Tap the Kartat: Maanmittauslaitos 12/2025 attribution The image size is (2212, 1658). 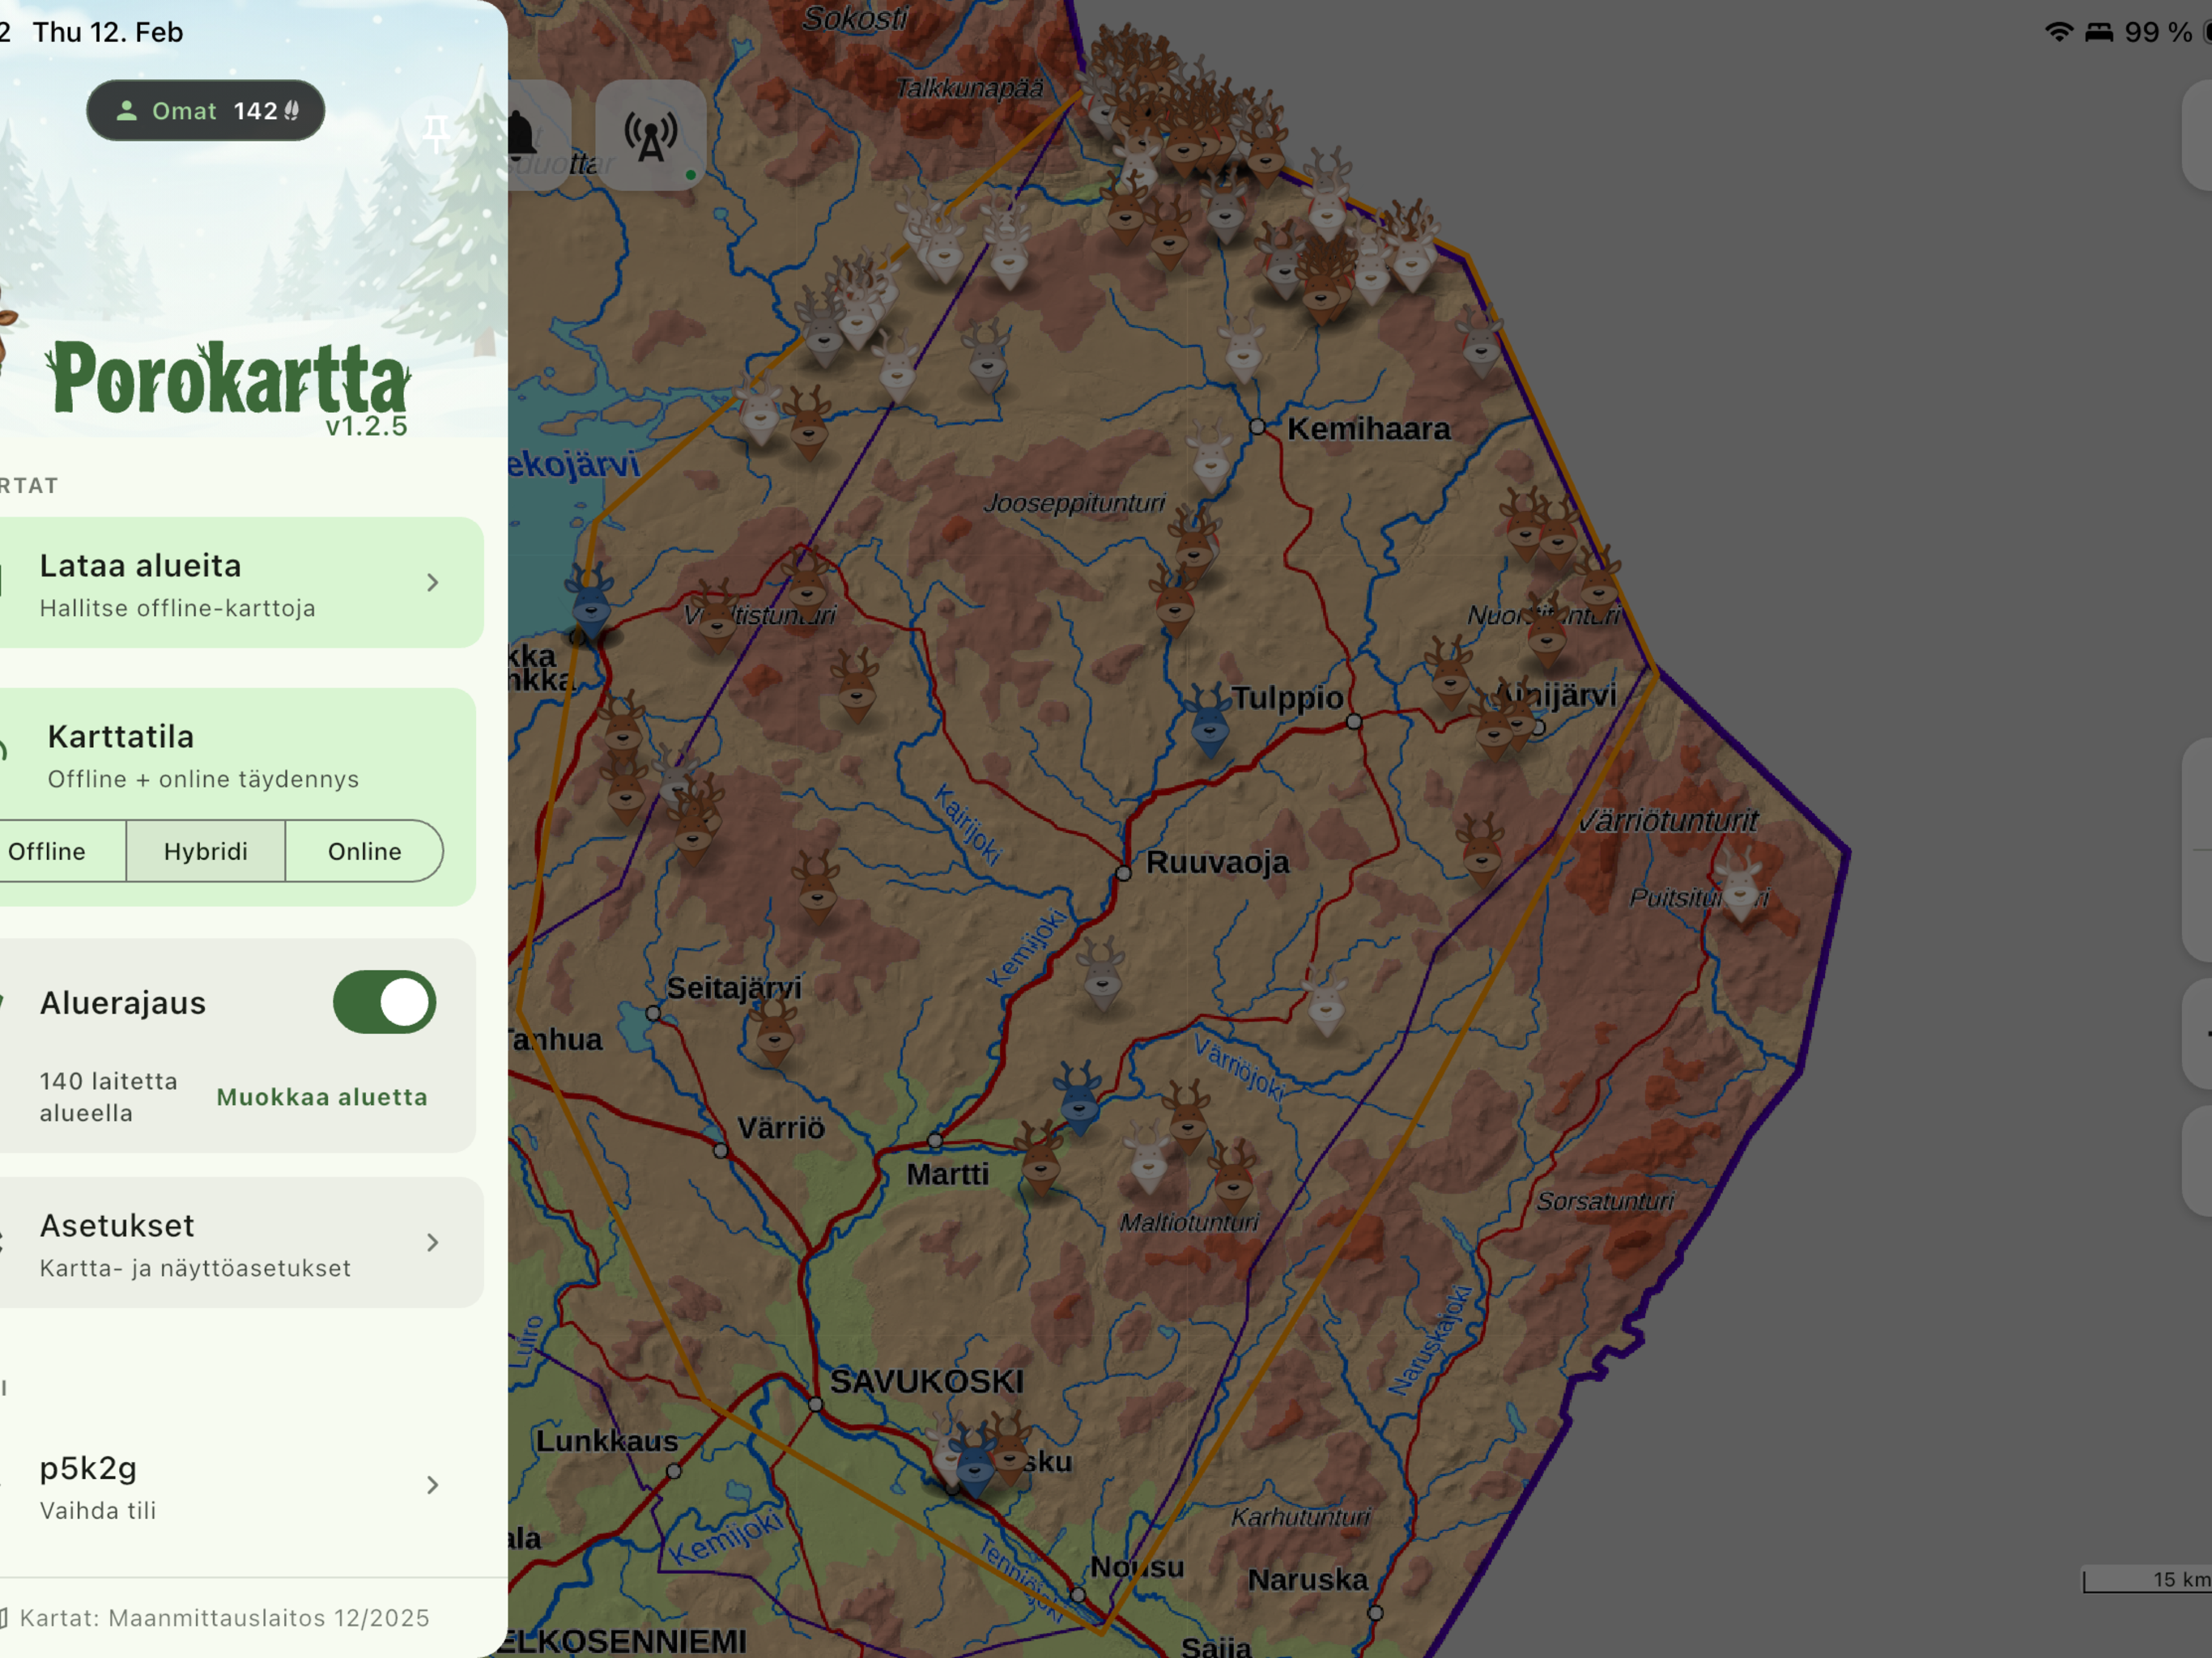click(x=225, y=1618)
